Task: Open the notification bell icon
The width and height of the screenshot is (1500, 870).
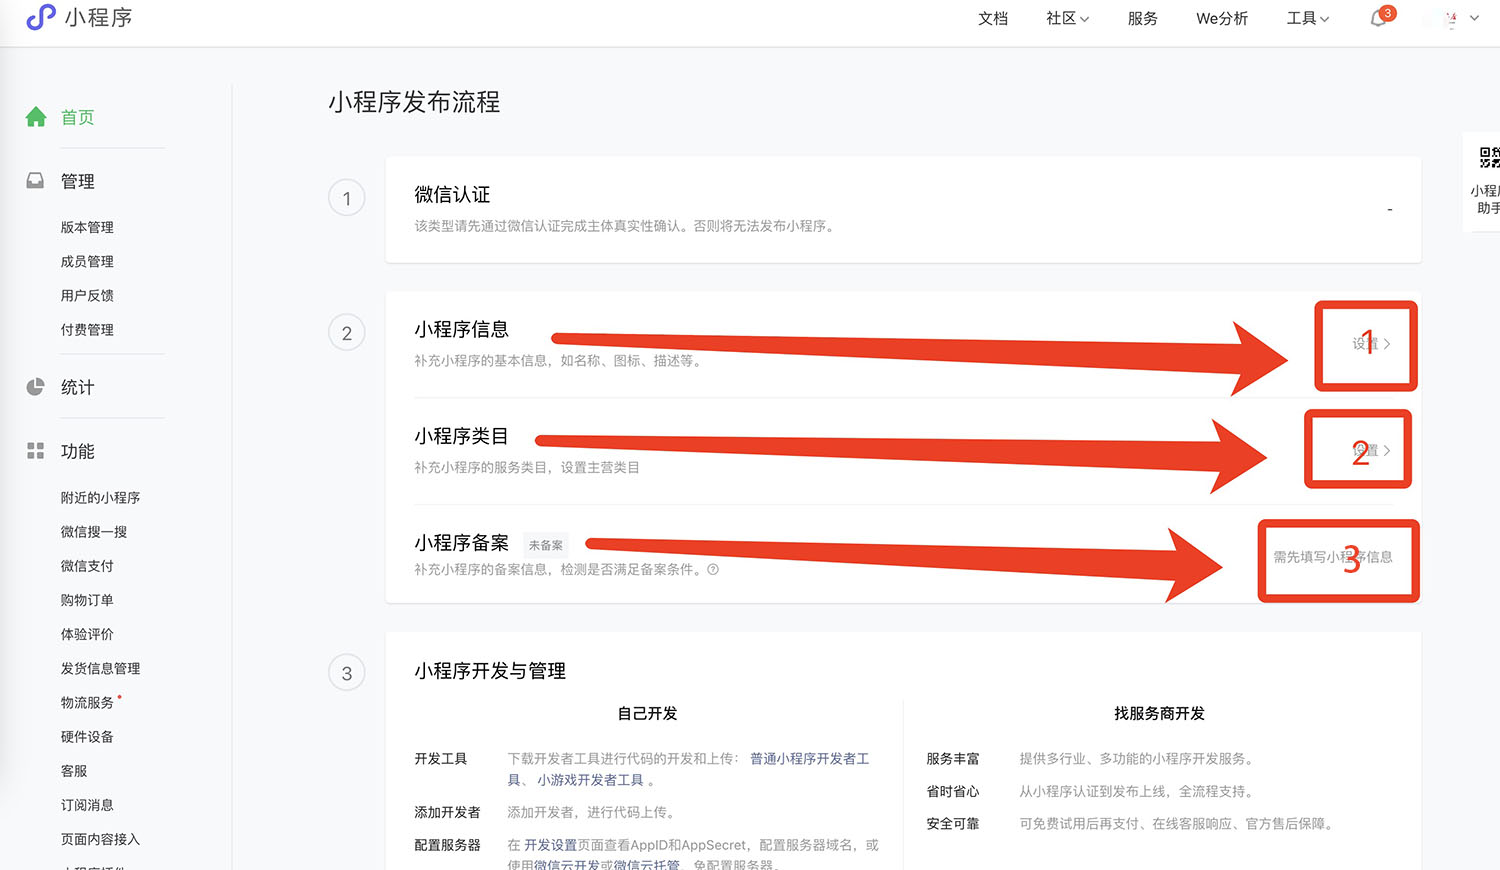Action: point(1378,18)
